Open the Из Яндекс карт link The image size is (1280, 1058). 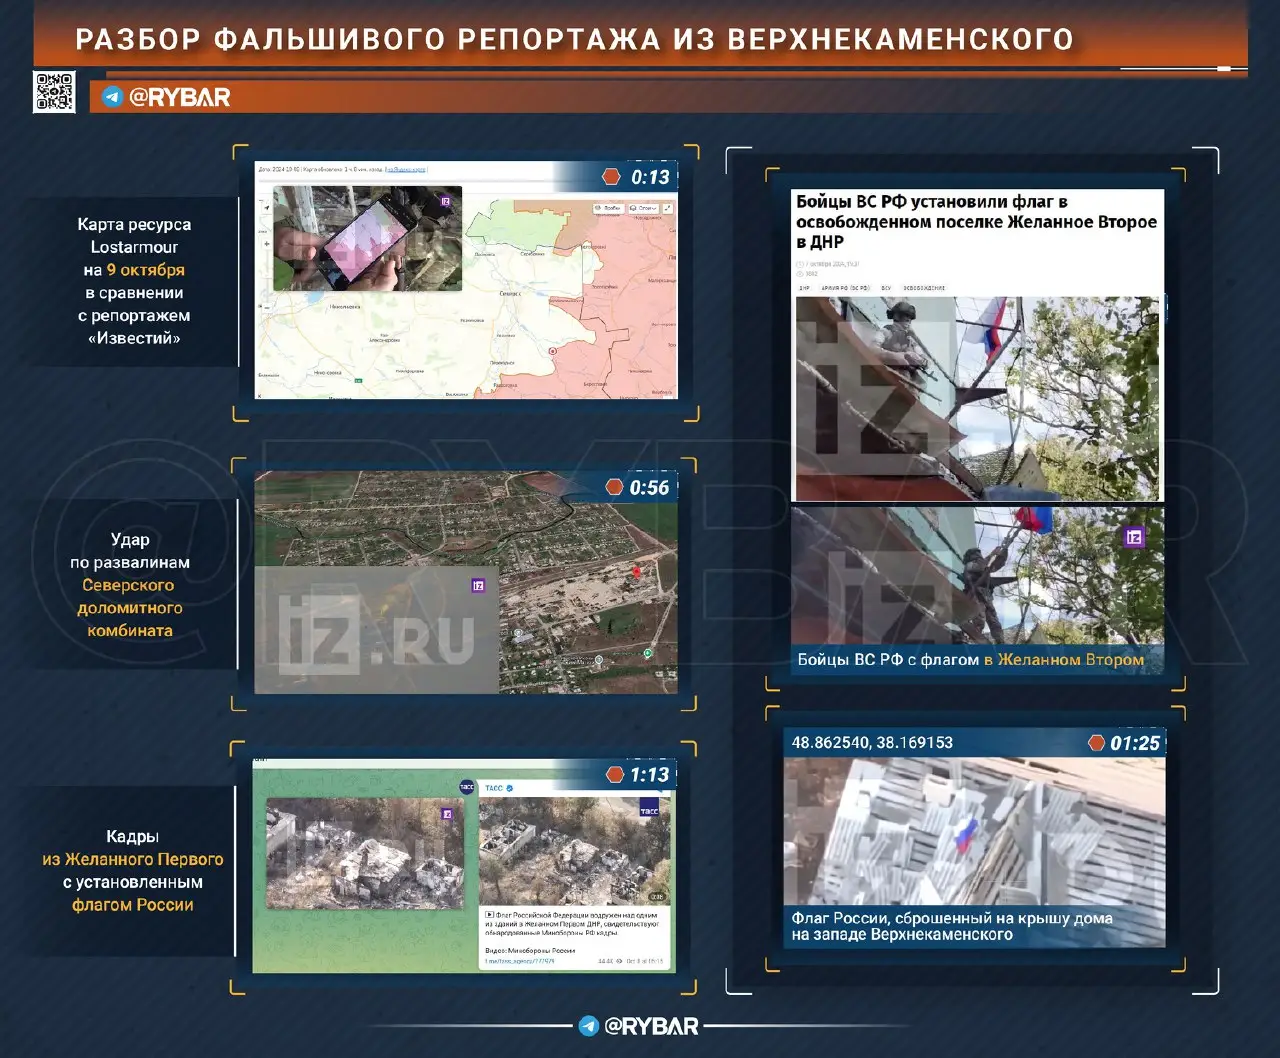click(407, 169)
